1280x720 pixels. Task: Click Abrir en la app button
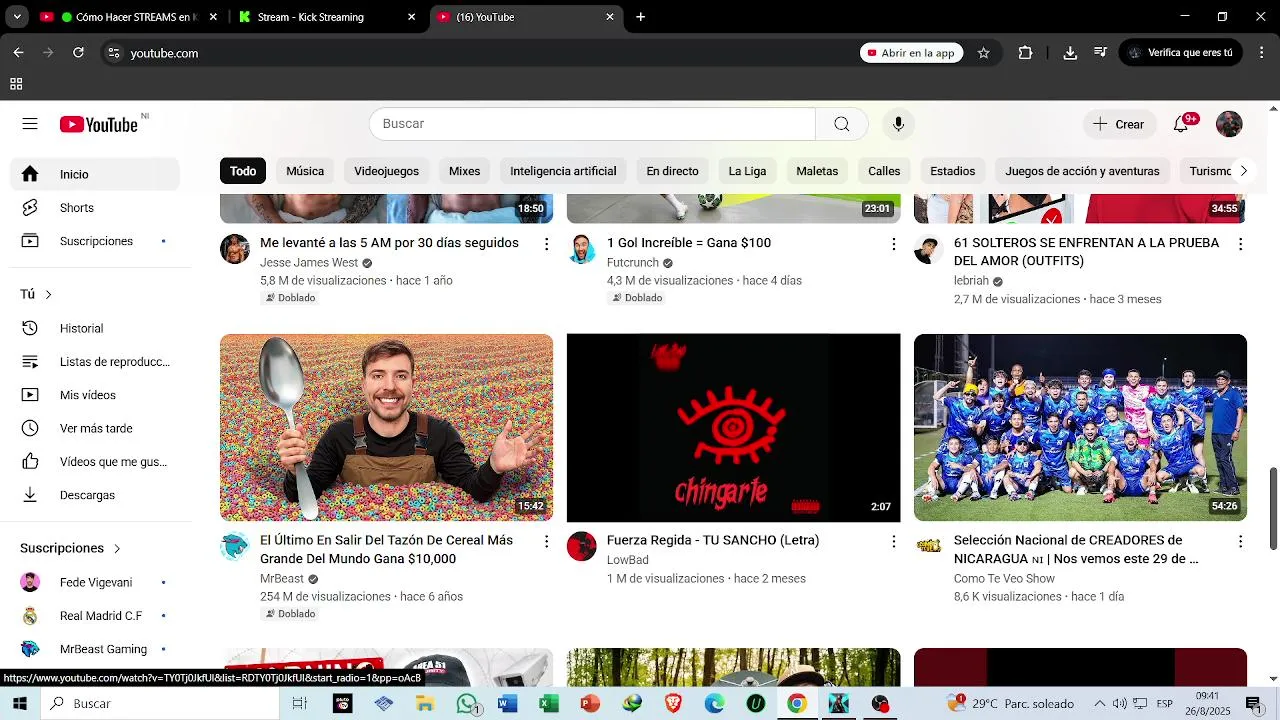coord(911,53)
